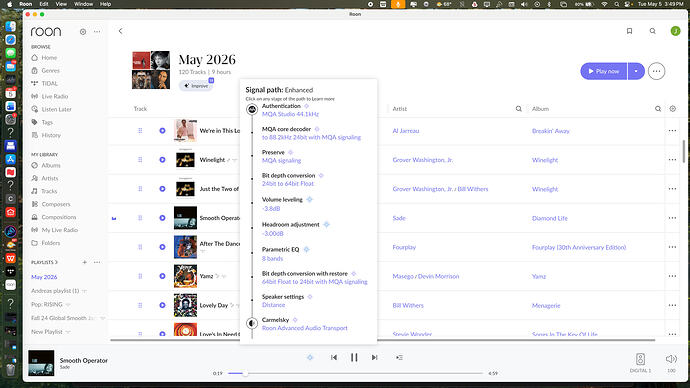
Task: Open the play queue icon
Action: click(x=399, y=358)
